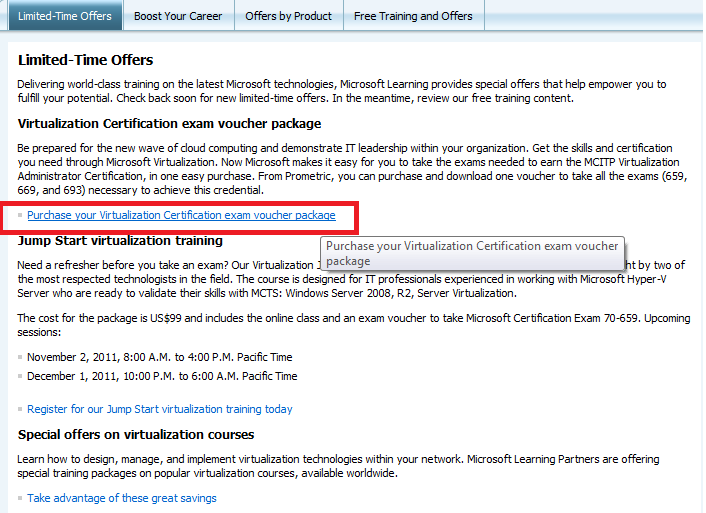Image resolution: width=706 pixels, height=513 pixels.
Task: Follow Take advantage of these great savings link
Action: [122, 498]
